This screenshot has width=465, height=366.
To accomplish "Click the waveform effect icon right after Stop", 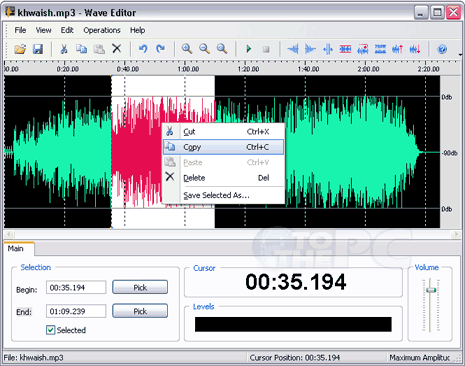I will 293,49.
